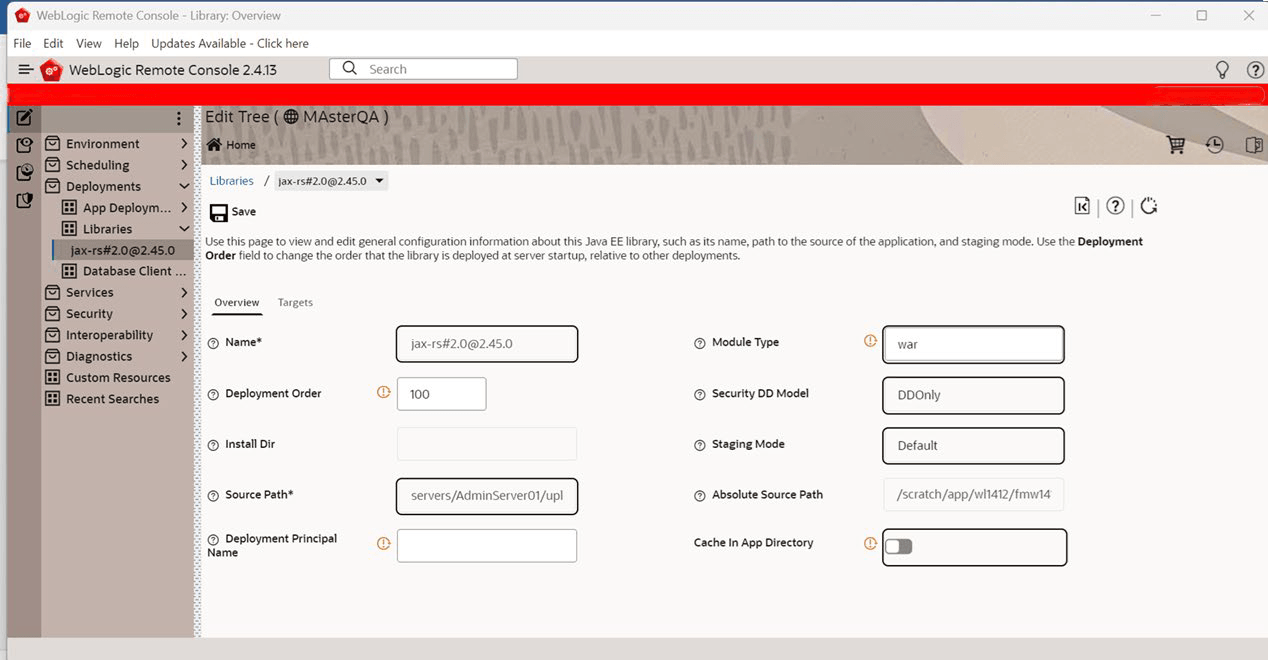
Task: Click help icon beside Module Type
Action: pos(700,343)
